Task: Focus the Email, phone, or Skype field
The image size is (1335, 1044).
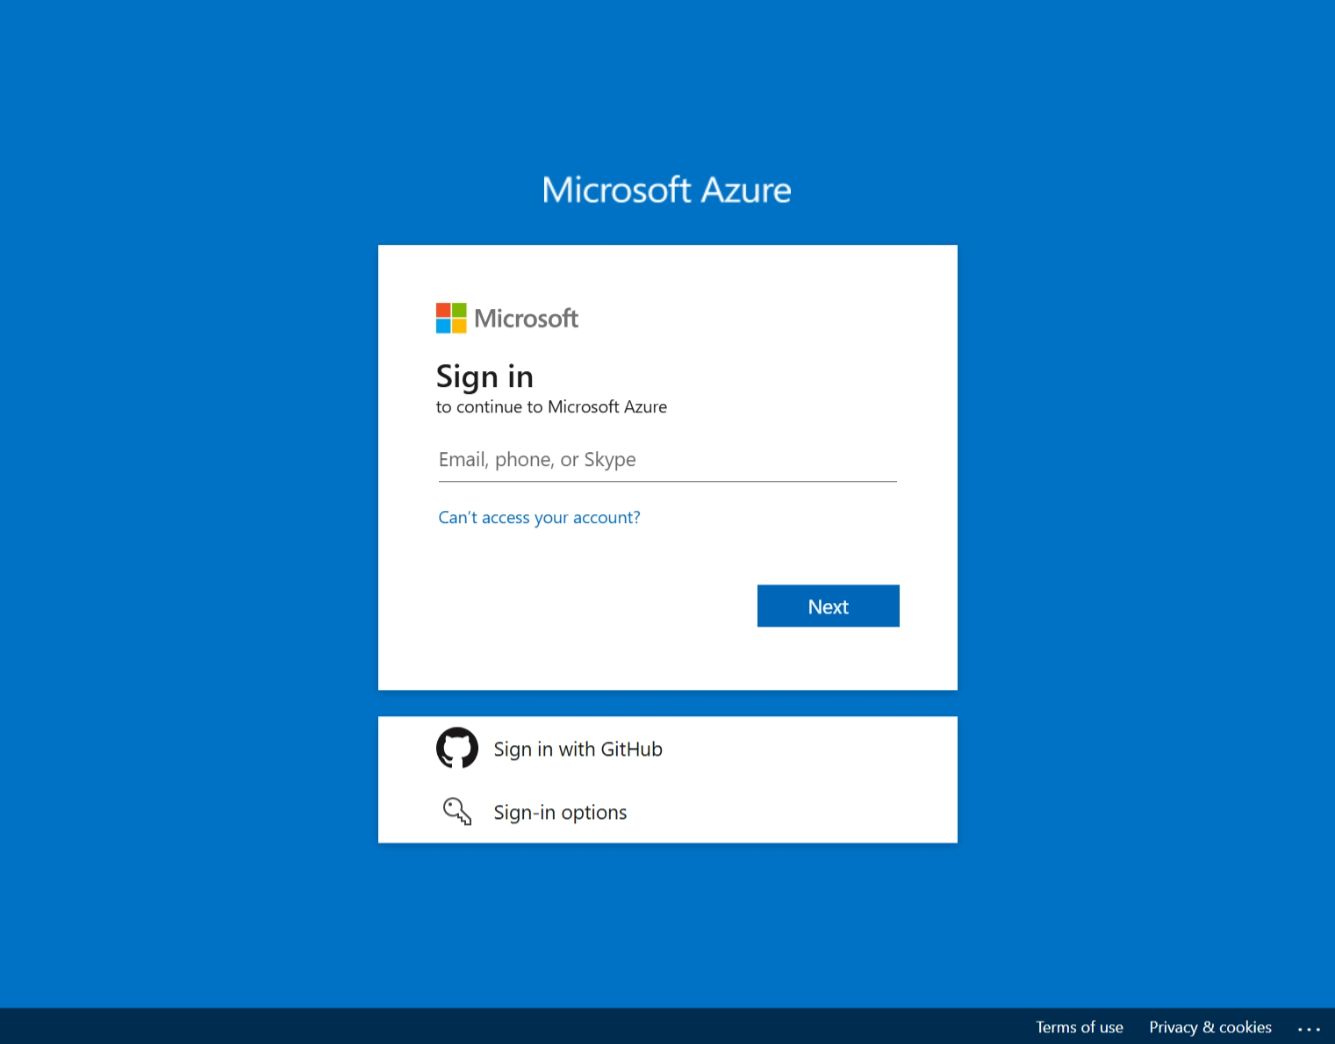Action: point(667,460)
